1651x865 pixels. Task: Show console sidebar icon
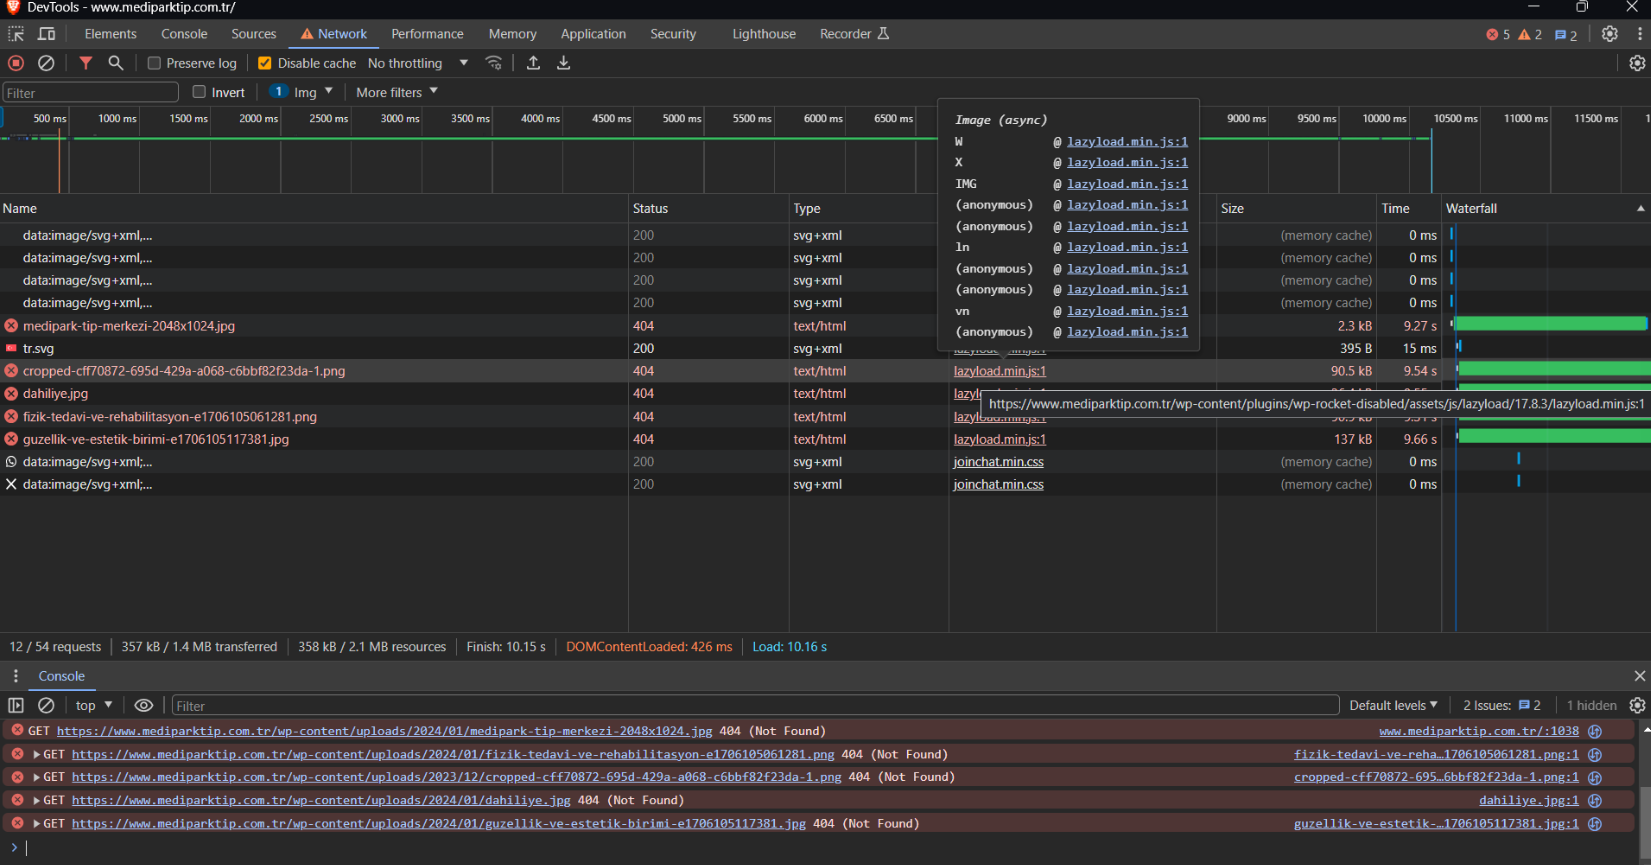coord(16,705)
